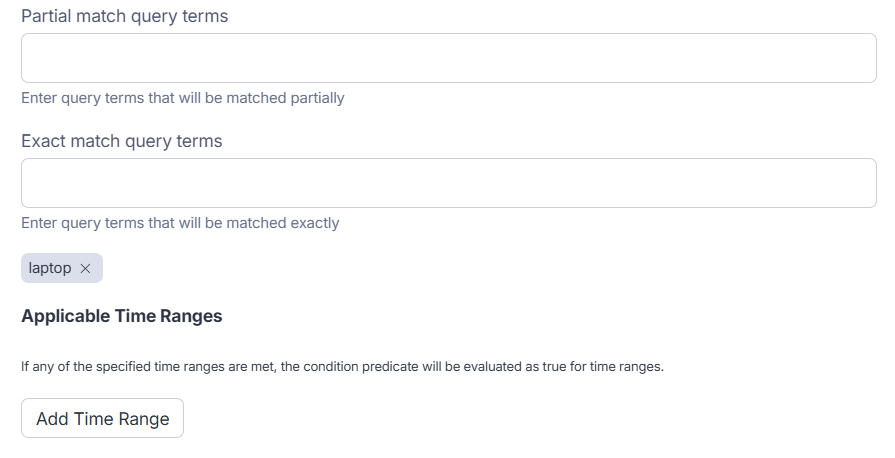Click the X icon beside laptop
The image size is (895, 458).
coord(85,268)
